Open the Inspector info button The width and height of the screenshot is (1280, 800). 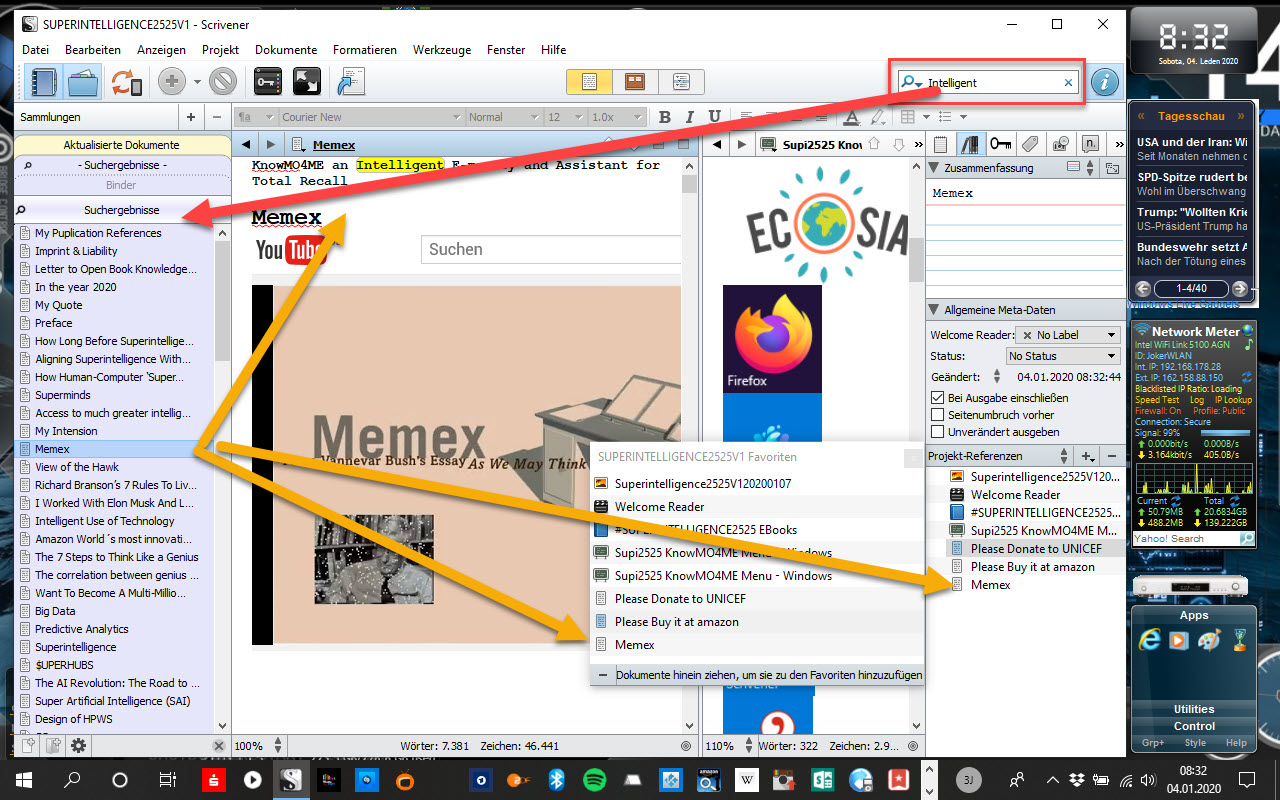(1104, 82)
